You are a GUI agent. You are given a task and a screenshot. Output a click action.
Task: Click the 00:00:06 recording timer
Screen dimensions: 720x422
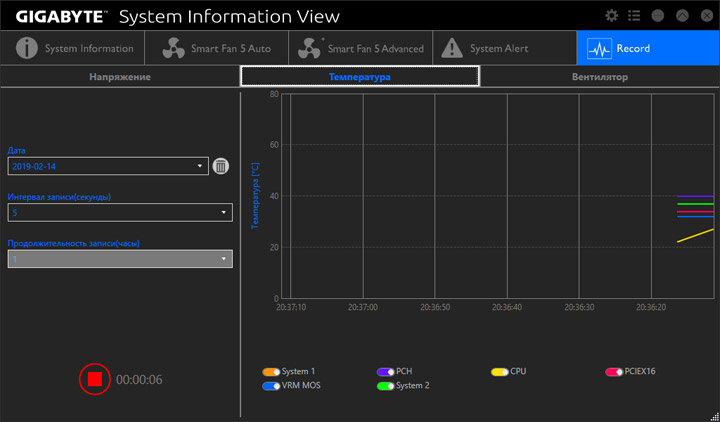click(x=139, y=380)
